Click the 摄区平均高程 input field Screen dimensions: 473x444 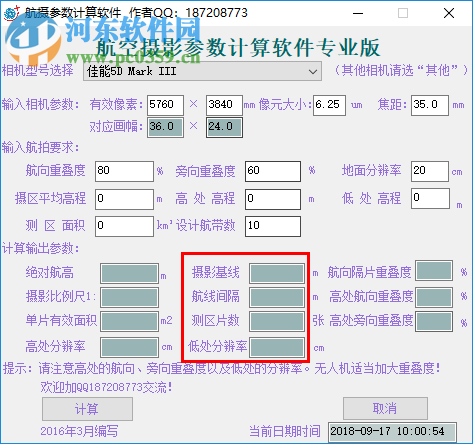coord(124,199)
